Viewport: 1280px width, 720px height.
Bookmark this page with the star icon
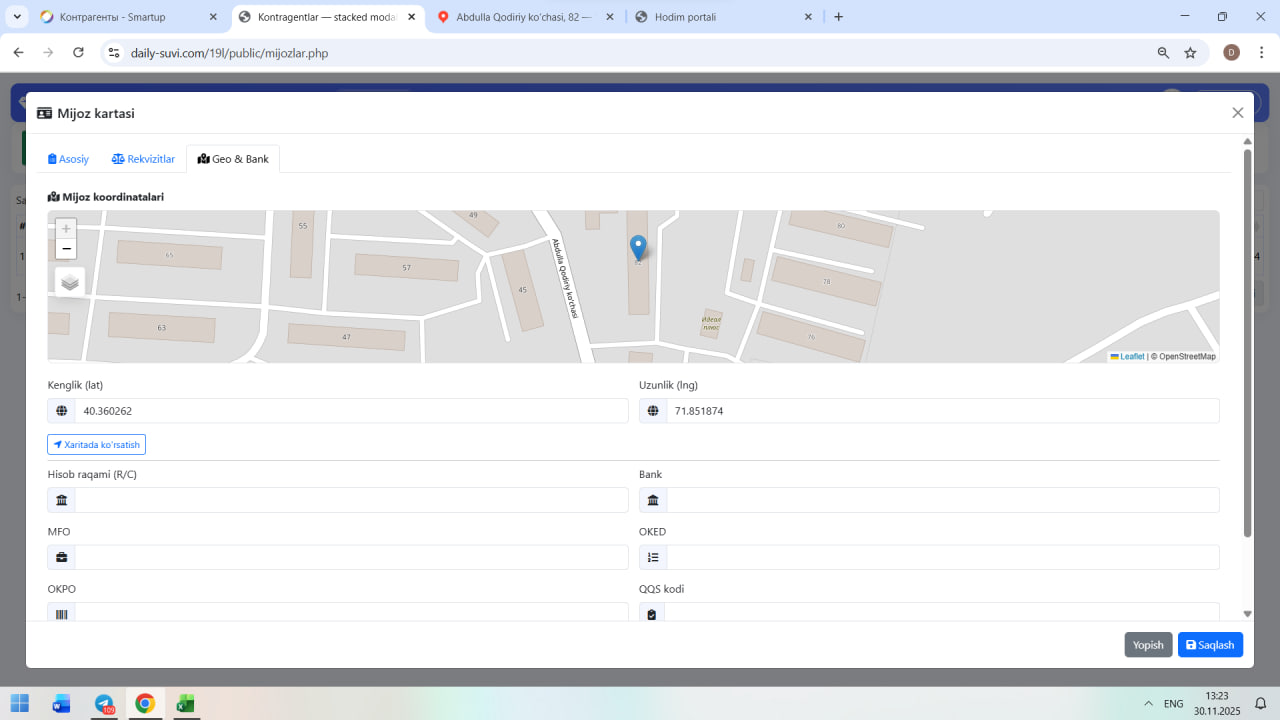click(1190, 53)
